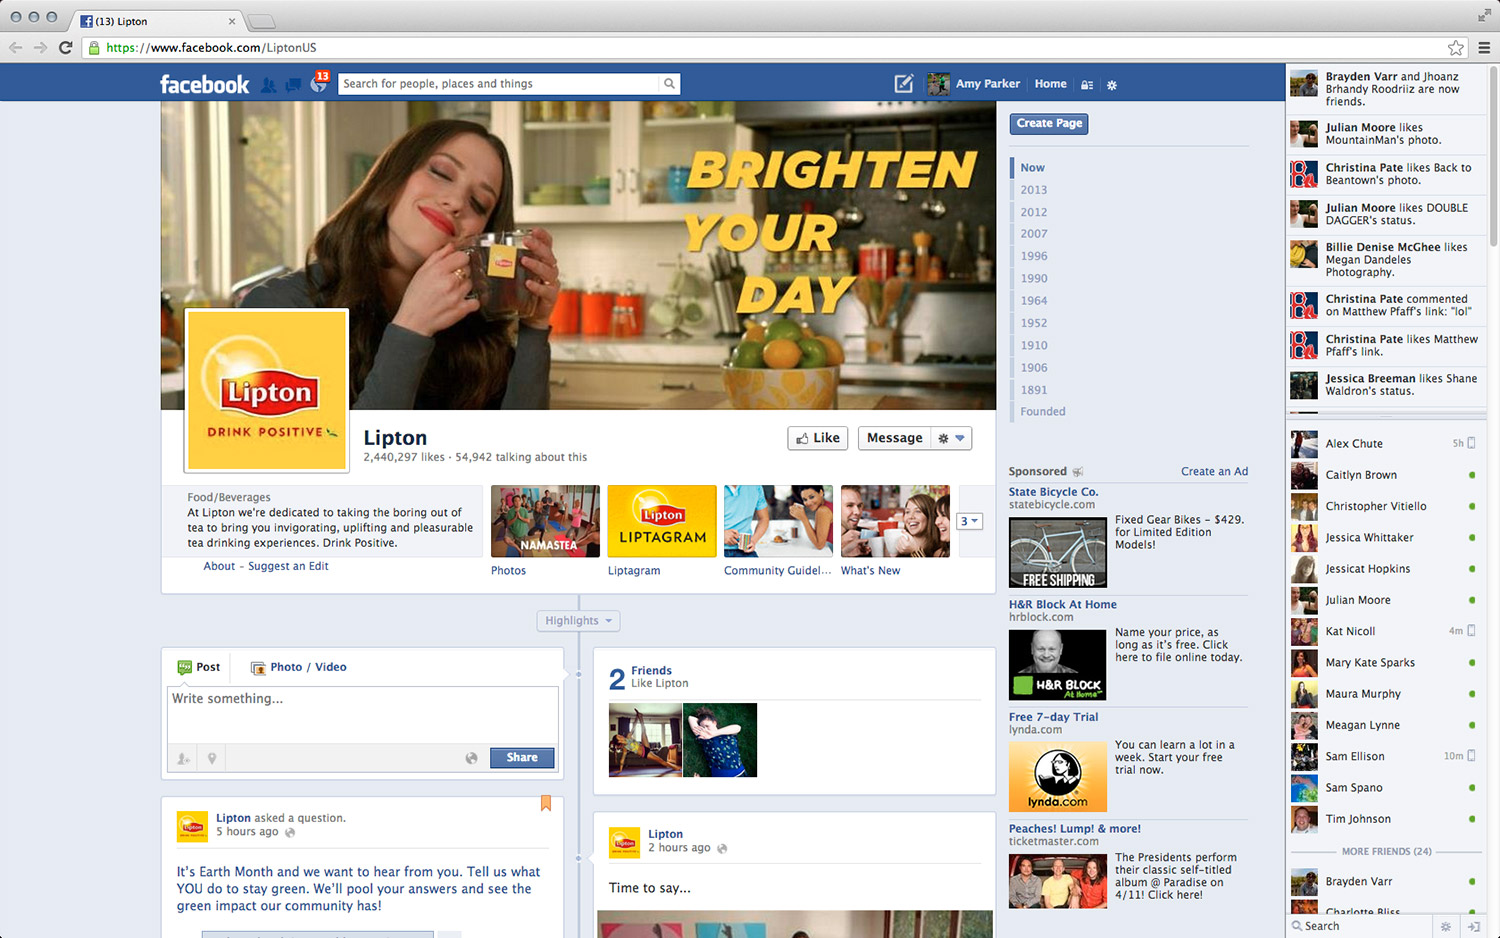Select the Post tab in composer
This screenshot has height=938, width=1500.
pos(199,667)
